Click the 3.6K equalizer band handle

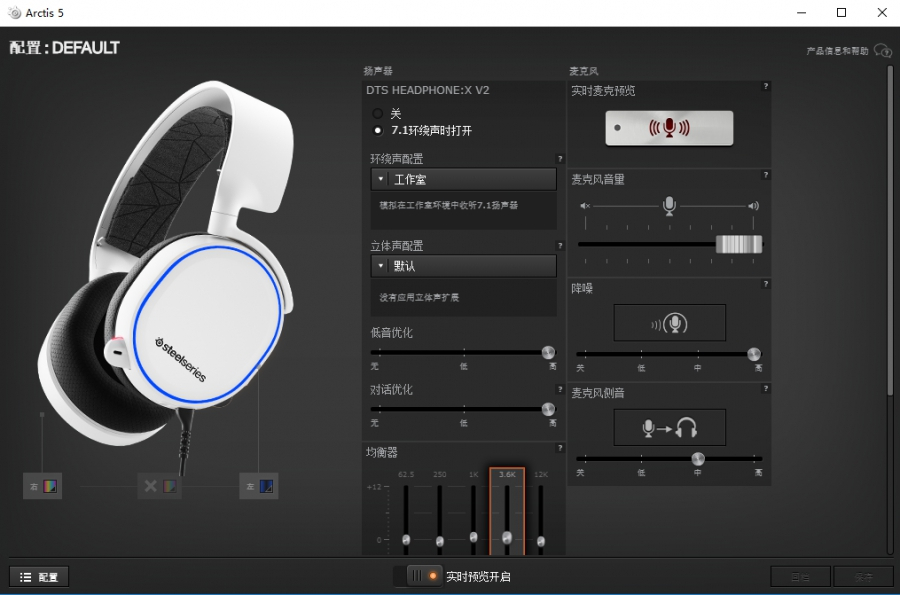pos(507,538)
